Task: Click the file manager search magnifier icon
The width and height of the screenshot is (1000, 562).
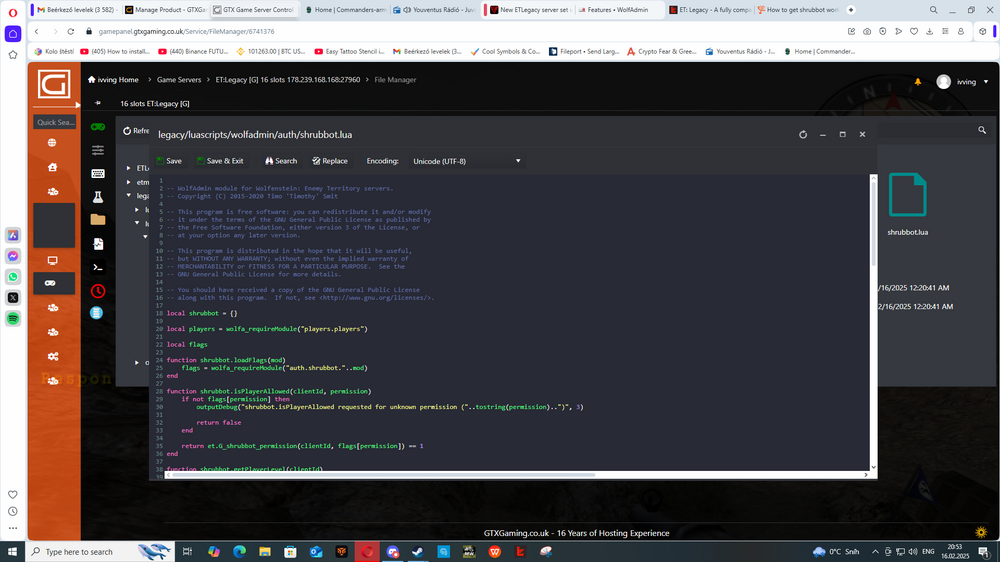Action: pos(982,130)
